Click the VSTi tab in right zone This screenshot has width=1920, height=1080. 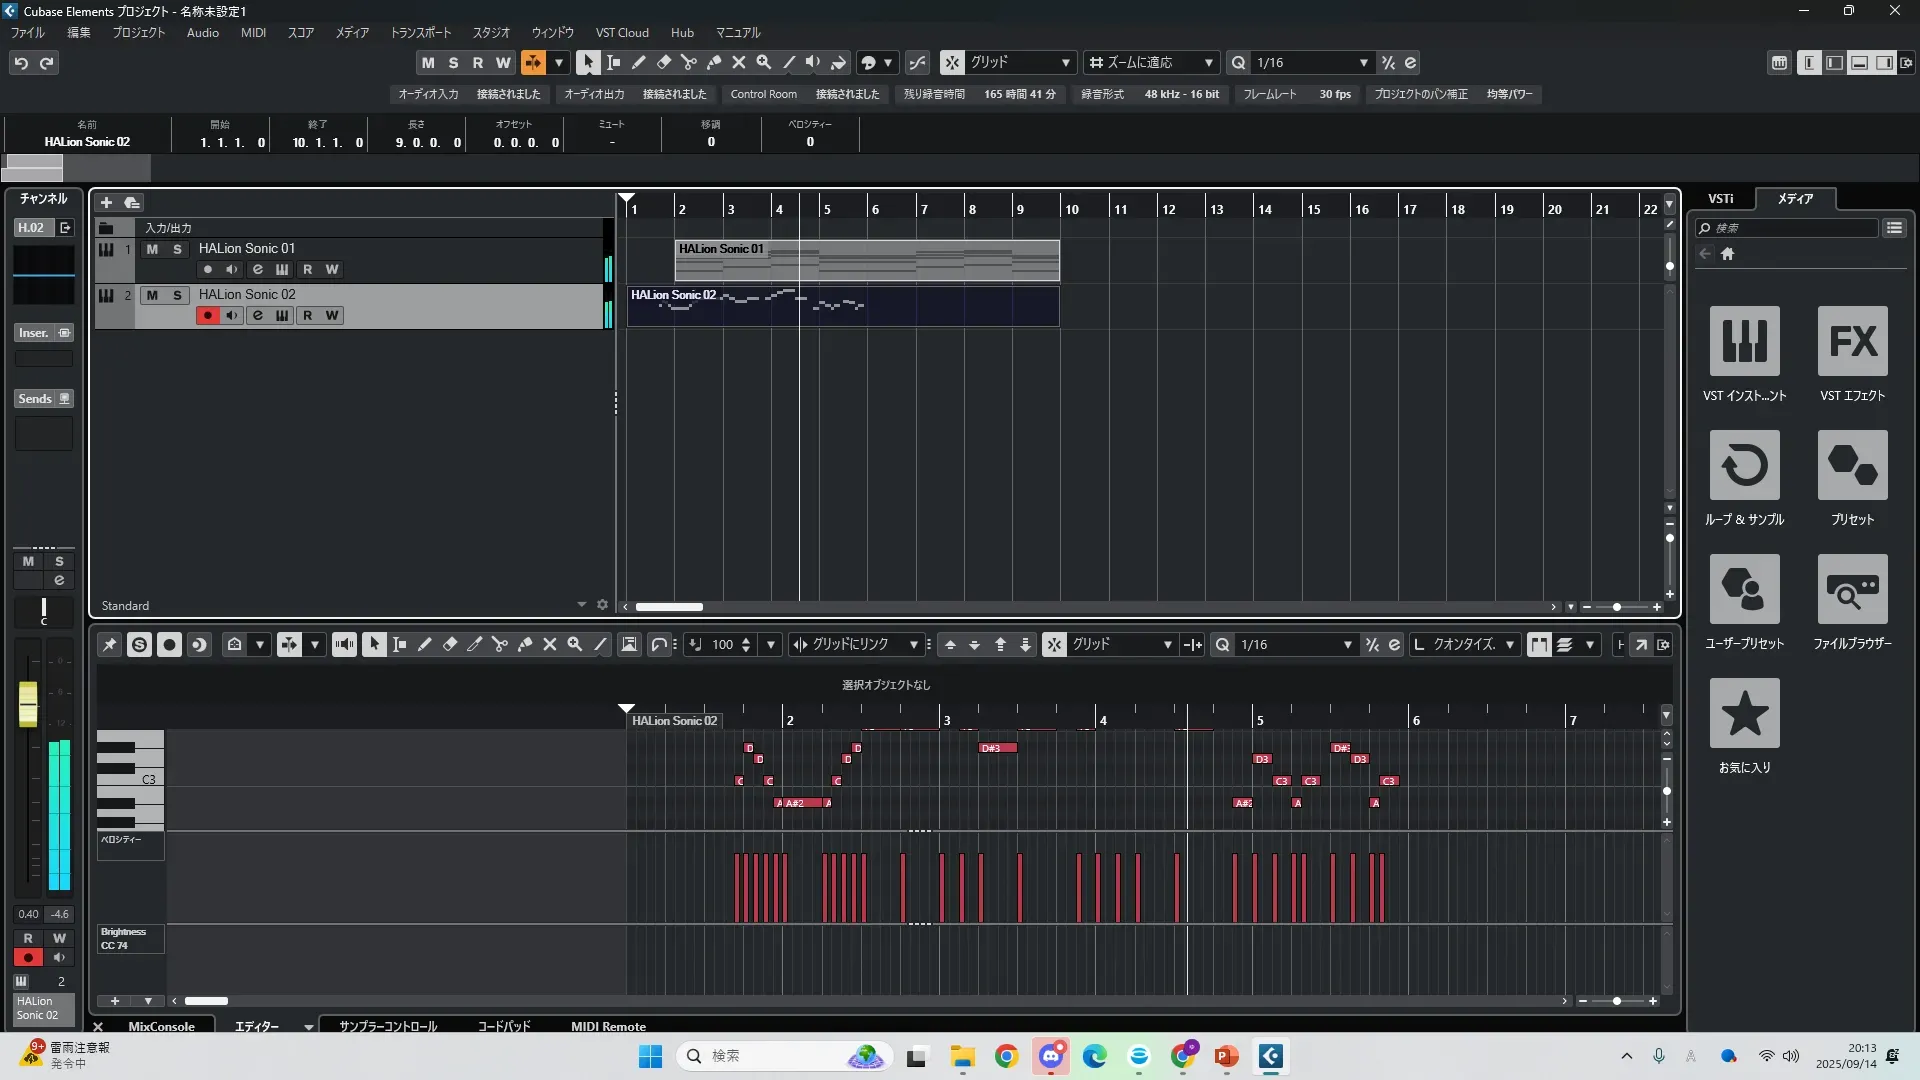click(x=1720, y=198)
